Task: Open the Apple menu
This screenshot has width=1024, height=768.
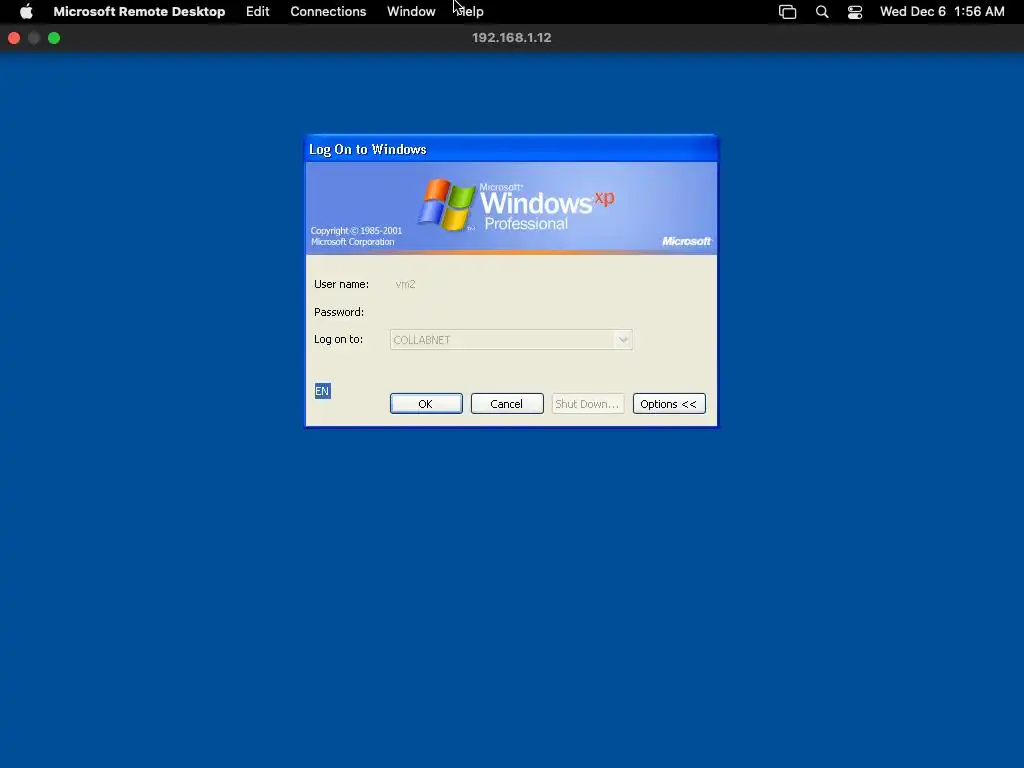Action: click(x=26, y=12)
